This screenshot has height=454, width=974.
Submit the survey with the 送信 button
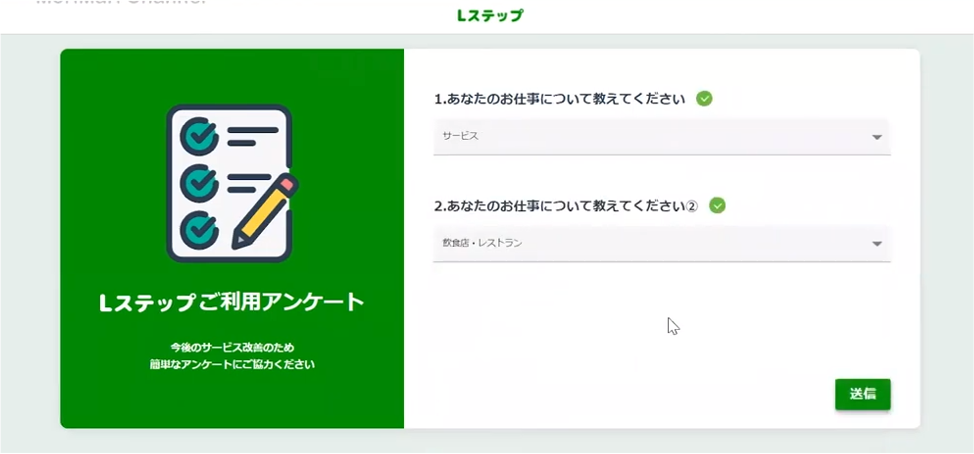coord(863,394)
